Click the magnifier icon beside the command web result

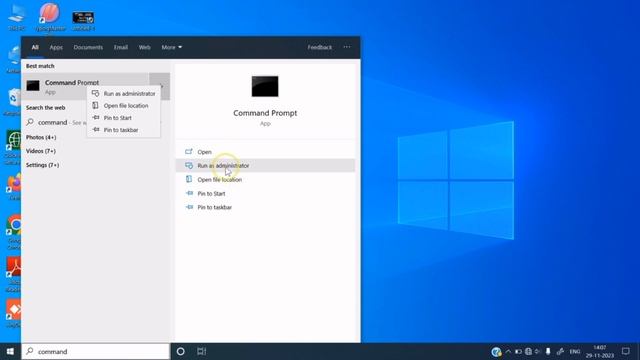(x=30, y=122)
